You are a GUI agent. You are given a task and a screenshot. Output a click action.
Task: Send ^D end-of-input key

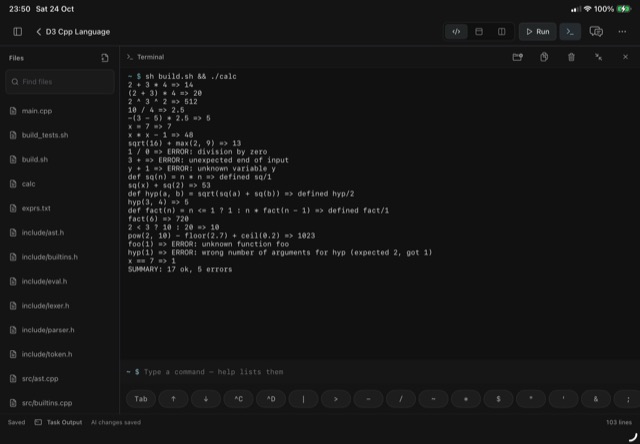click(x=271, y=399)
